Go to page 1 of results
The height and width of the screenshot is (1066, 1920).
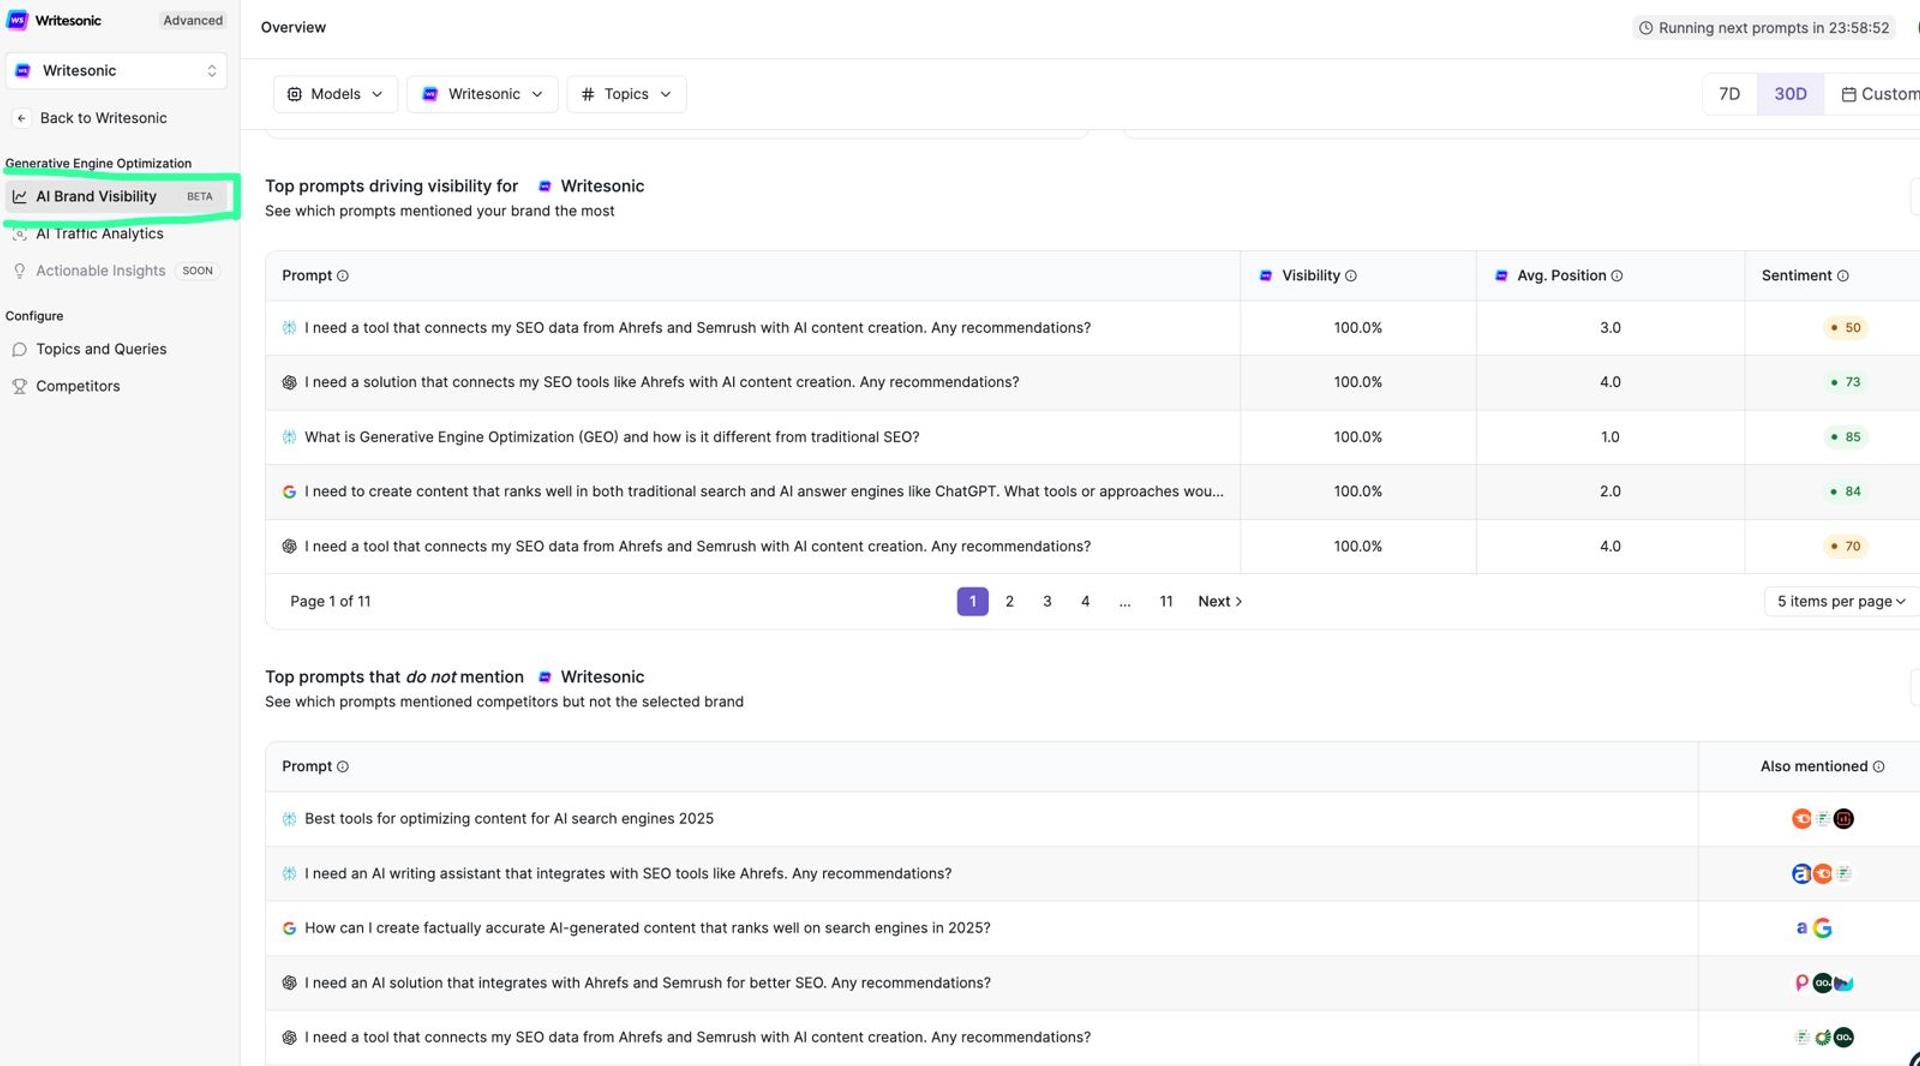click(x=972, y=601)
